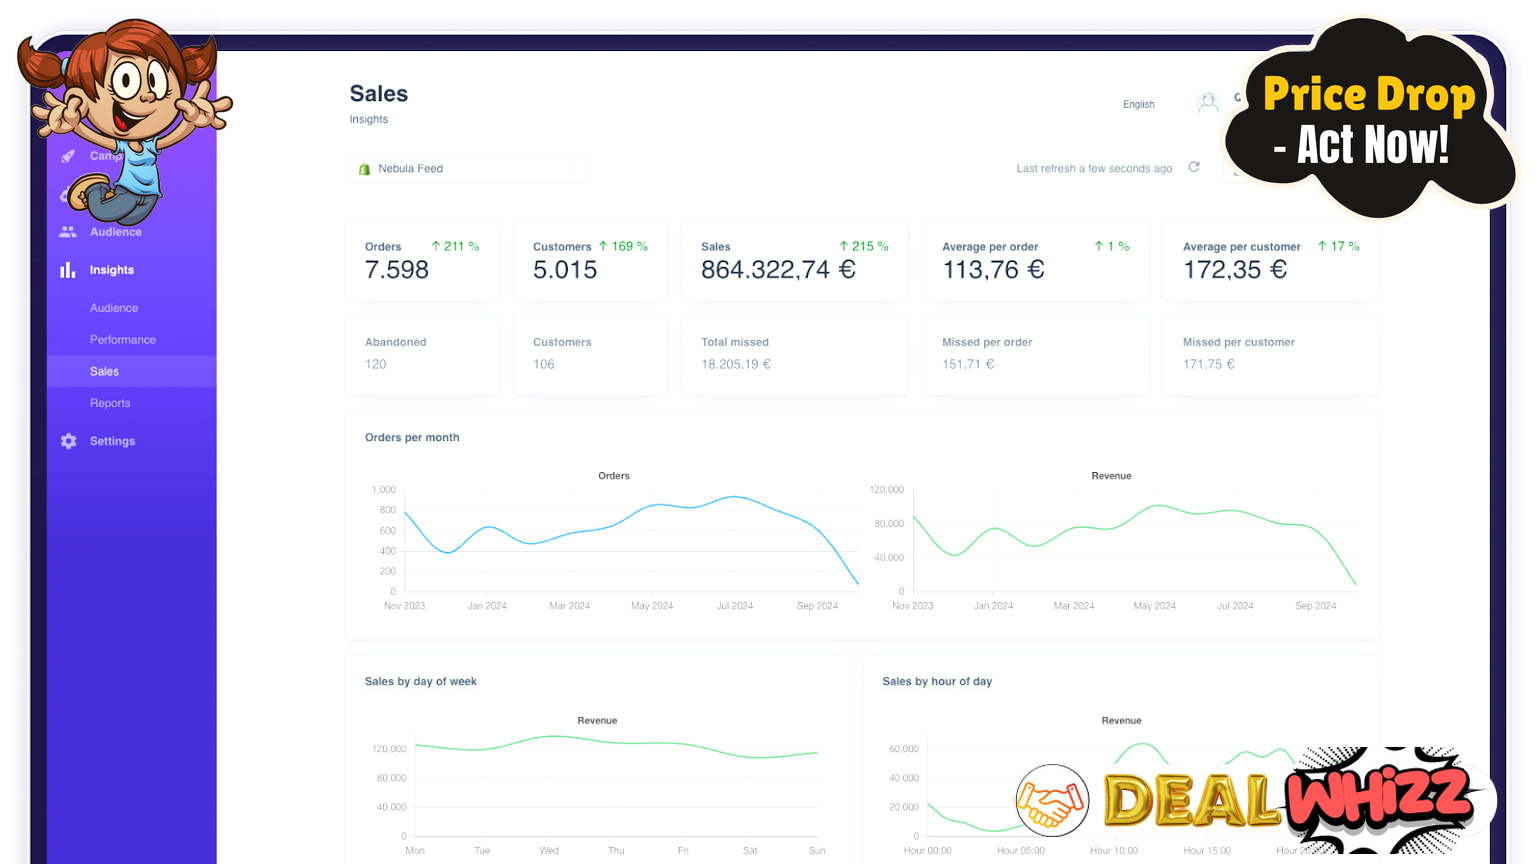
Task: Click the Sales by day of week heading
Action: (x=421, y=682)
